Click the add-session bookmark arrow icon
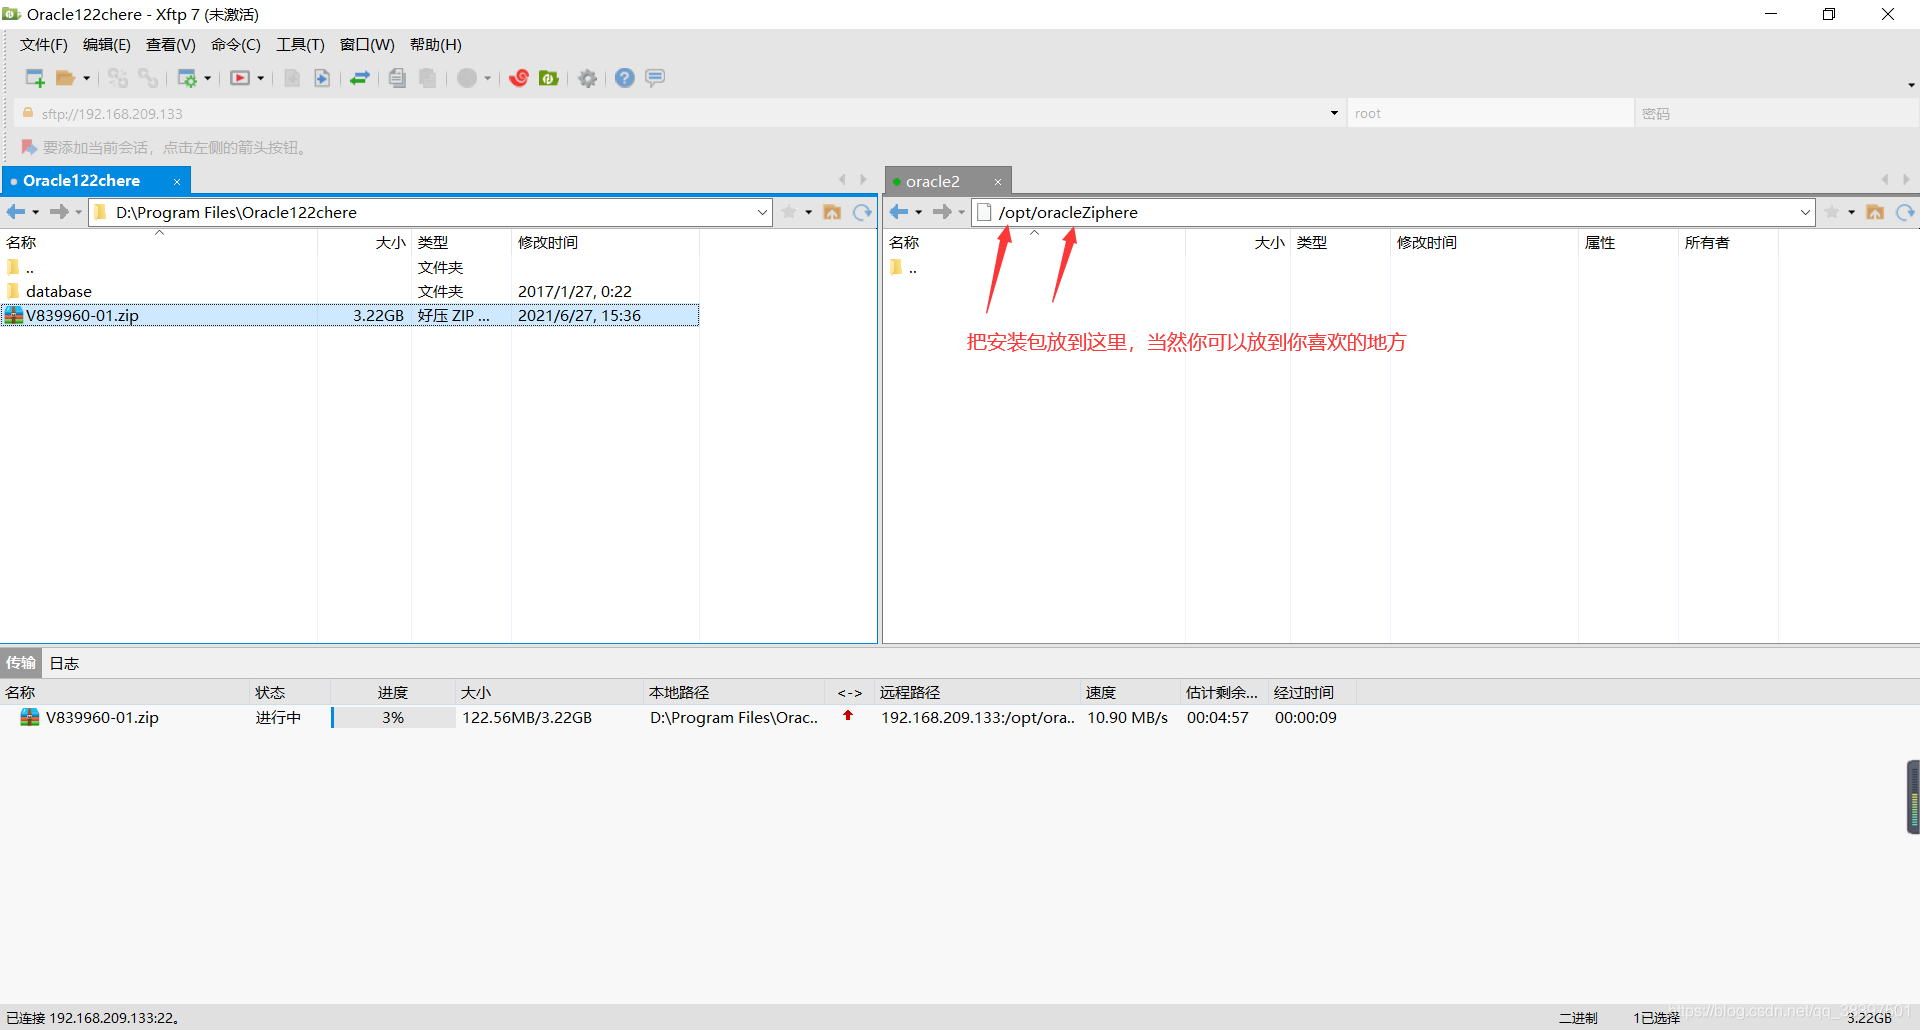 [29, 147]
